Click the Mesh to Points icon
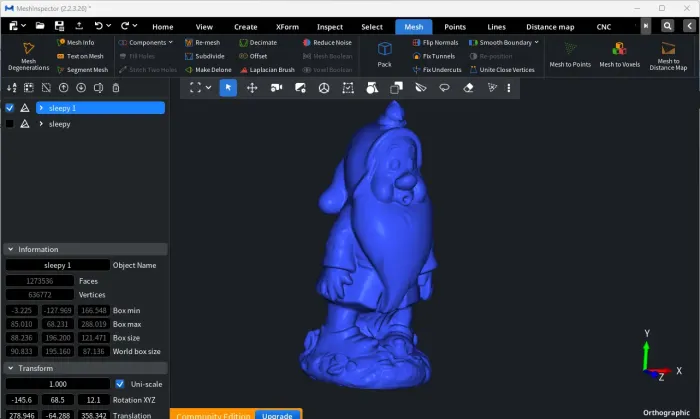The image size is (700, 419). tap(570, 54)
